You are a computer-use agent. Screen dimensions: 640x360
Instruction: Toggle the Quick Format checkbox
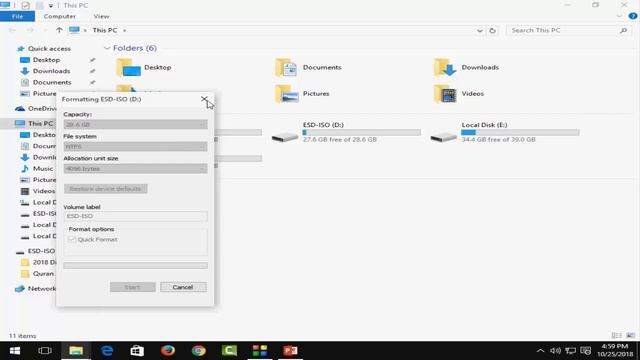click(x=72, y=240)
